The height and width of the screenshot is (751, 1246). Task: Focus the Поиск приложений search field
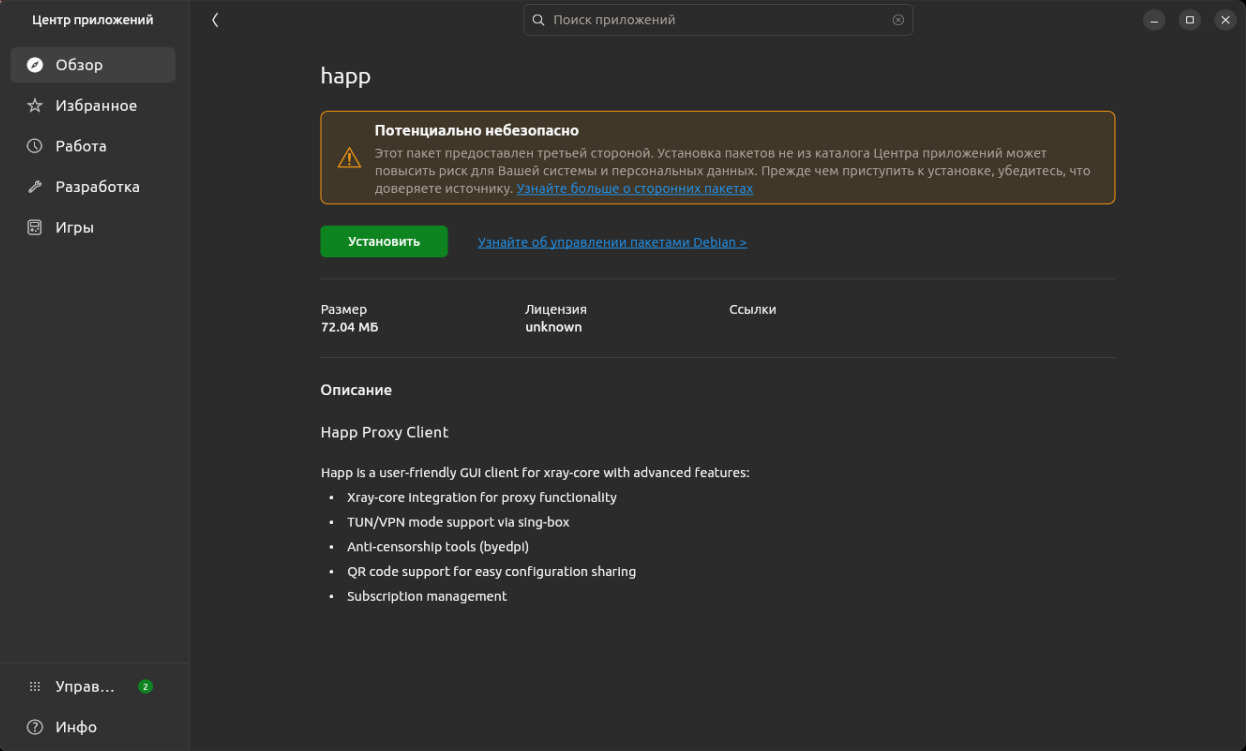pos(718,20)
